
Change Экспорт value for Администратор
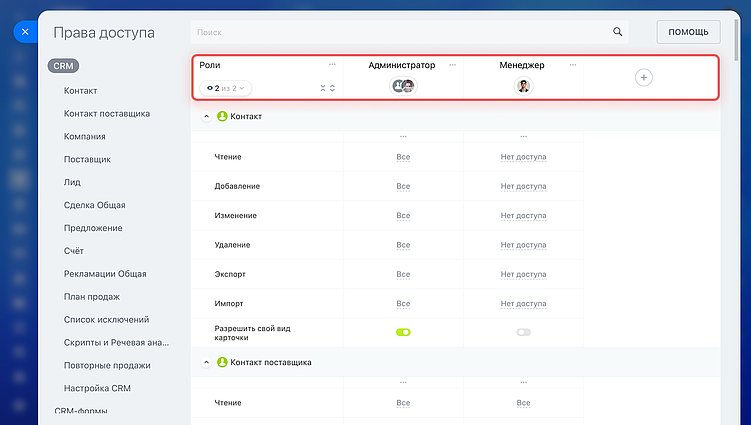pos(403,274)
